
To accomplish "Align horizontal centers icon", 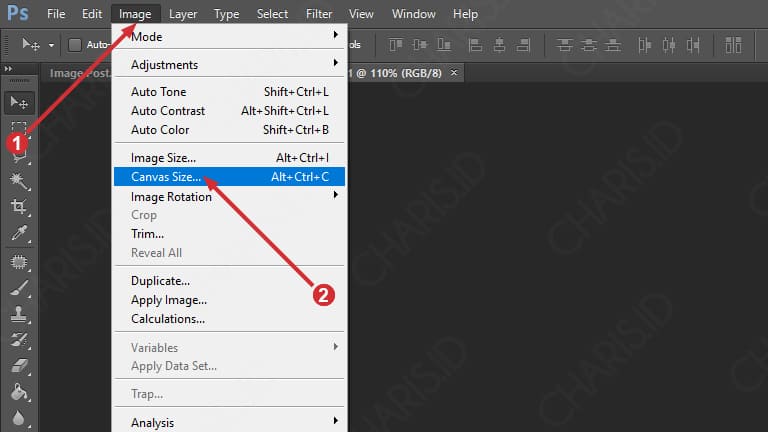I will (499, 45).
